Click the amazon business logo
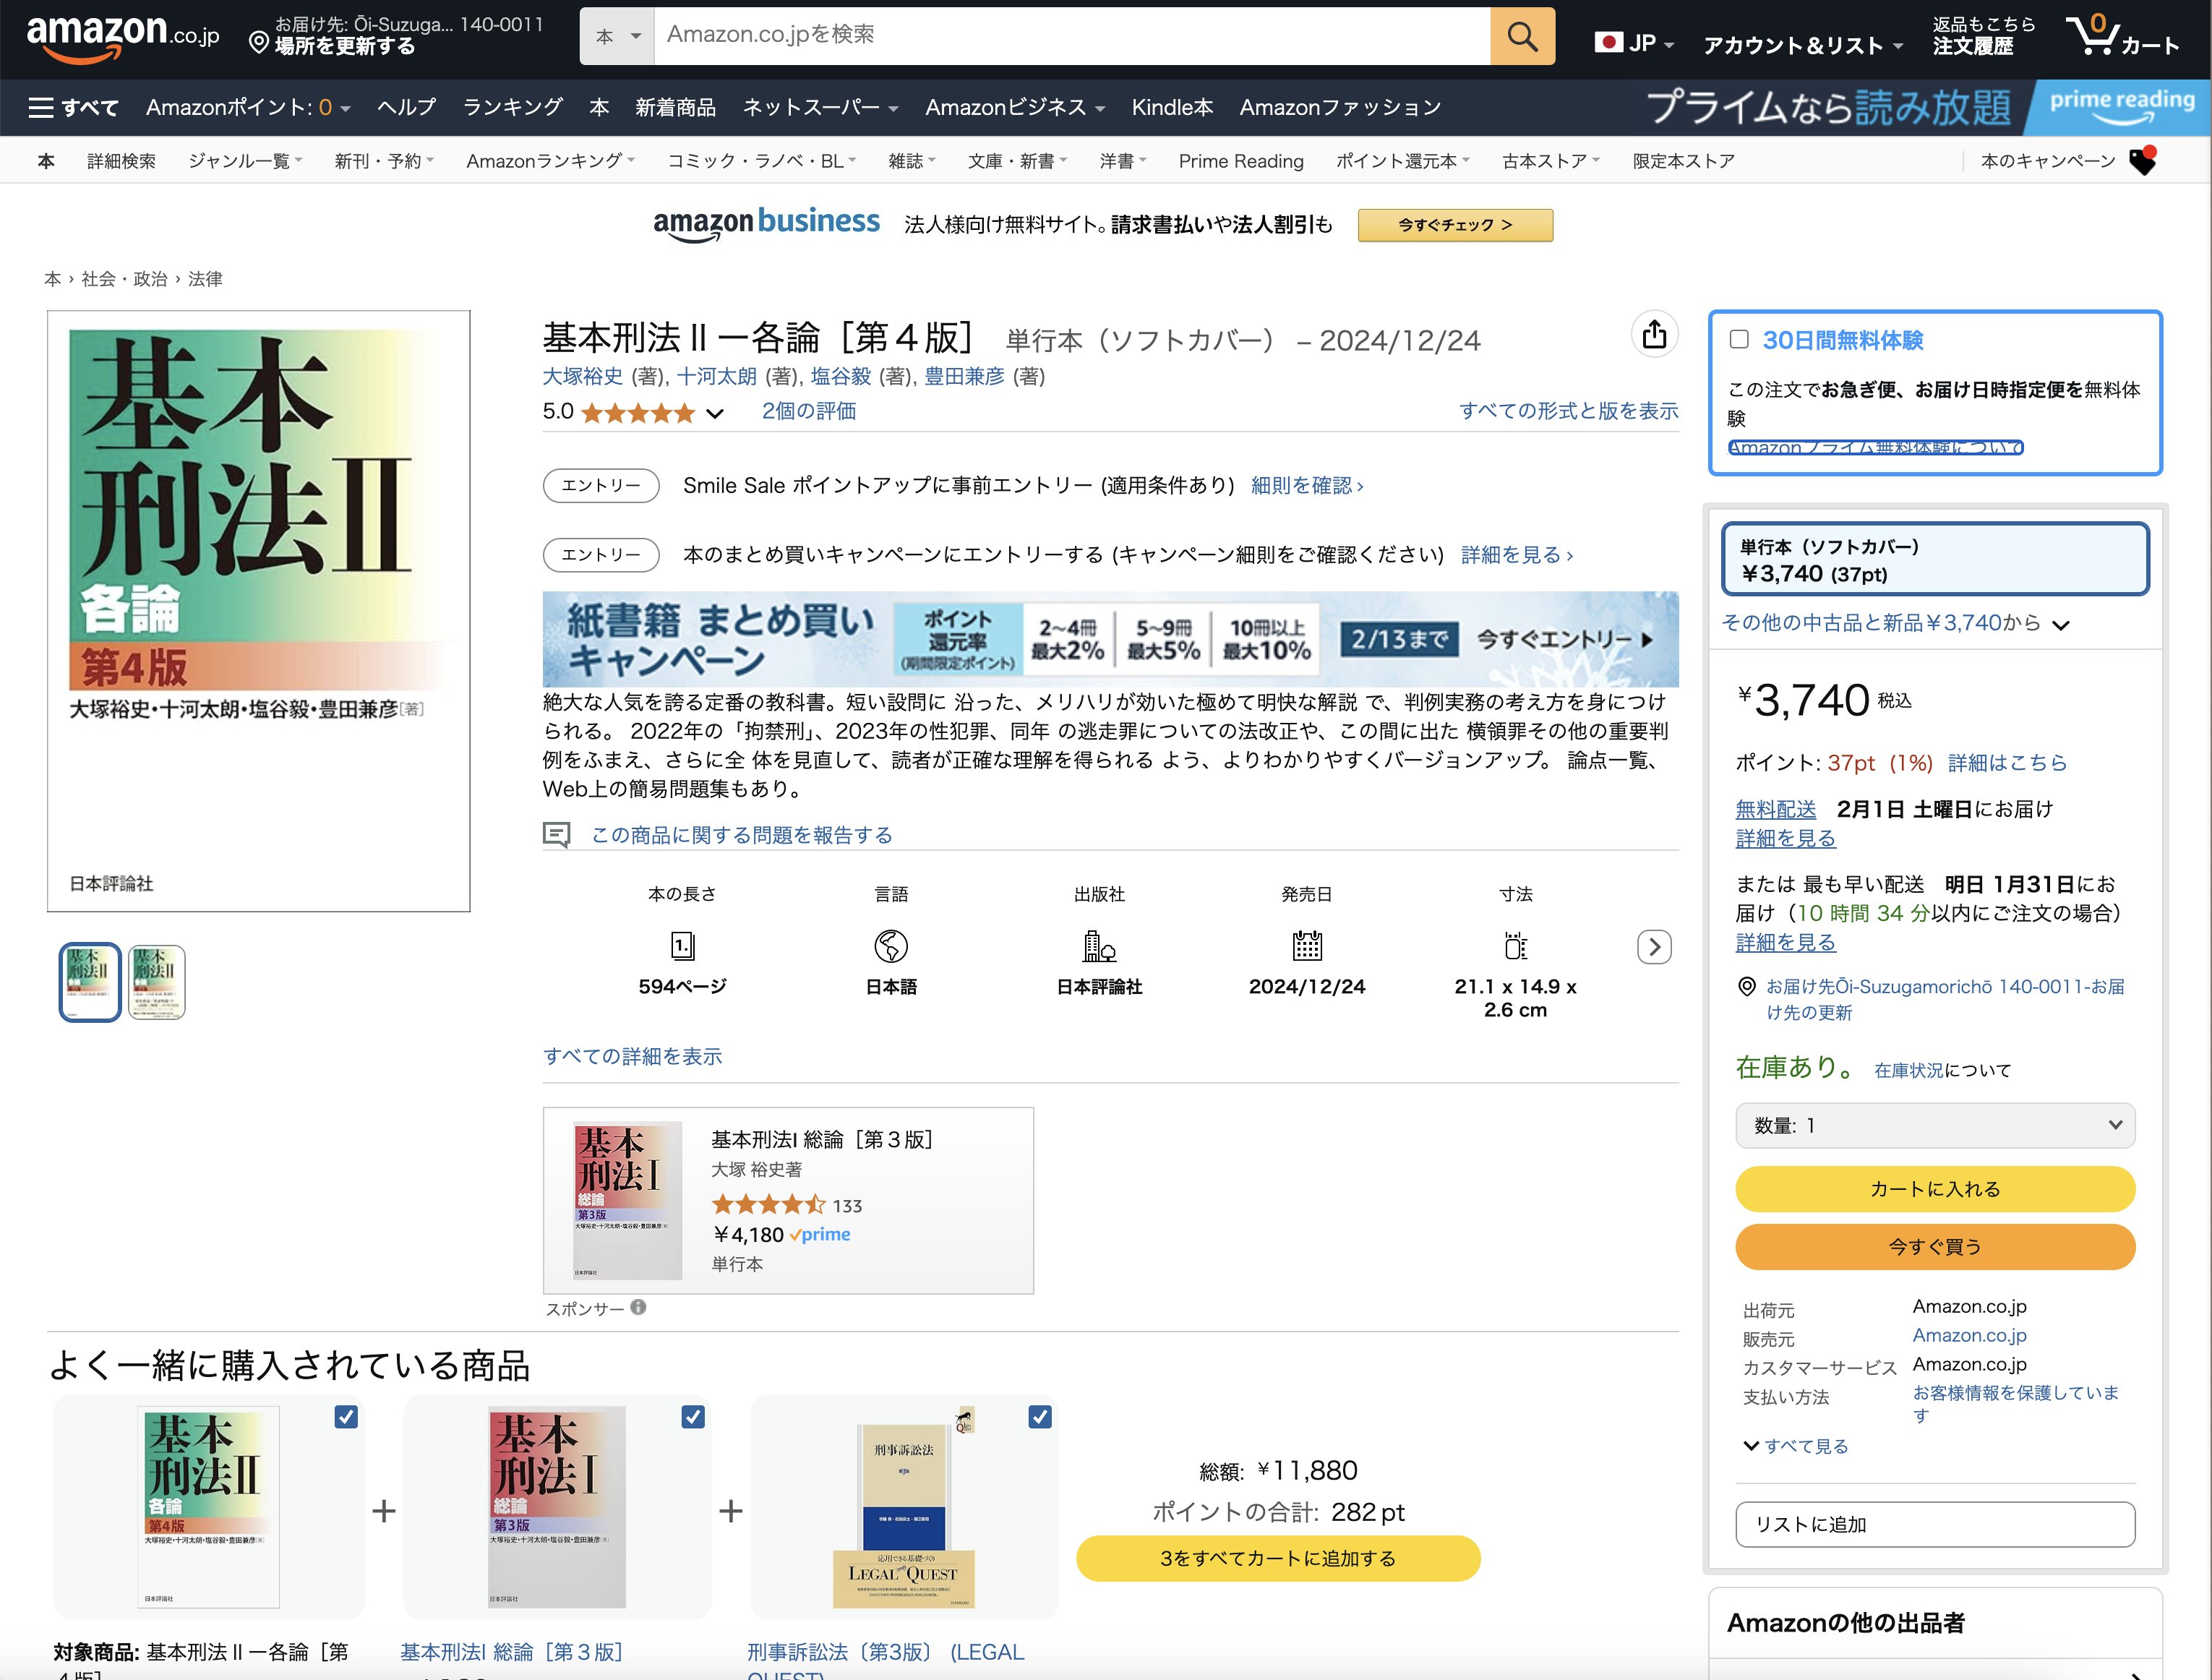The width and height of the screenshot is (2212, 1680). point(766,224)
